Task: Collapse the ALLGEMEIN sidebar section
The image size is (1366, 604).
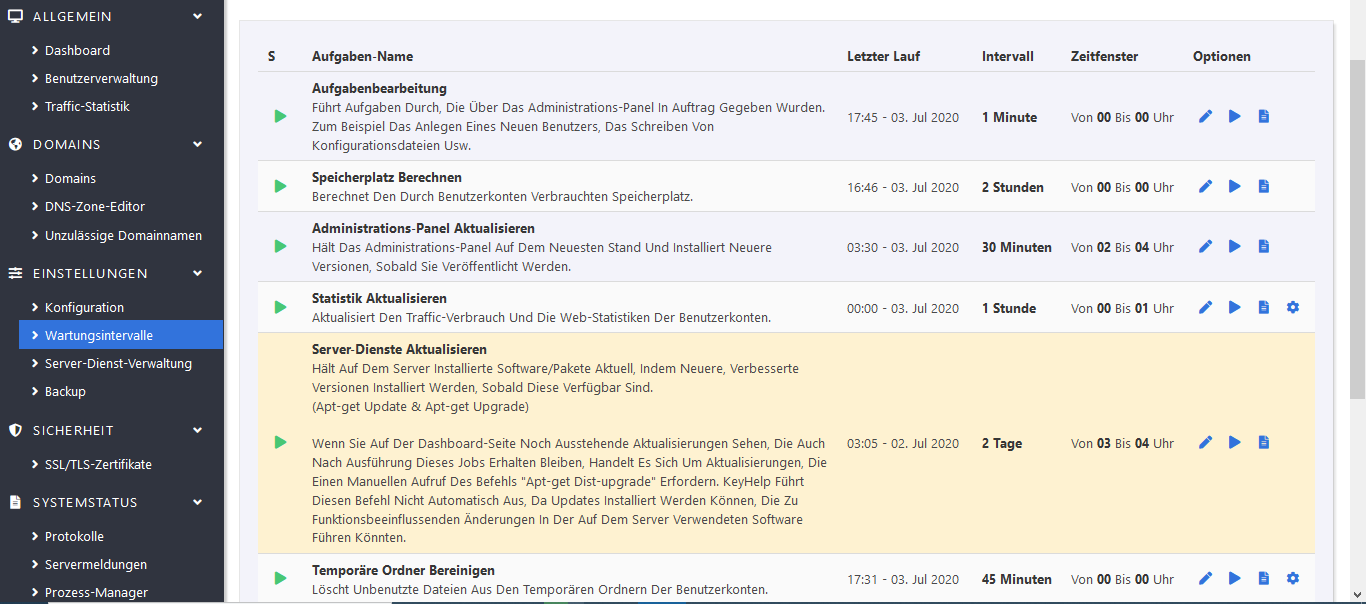Action: 197,17
